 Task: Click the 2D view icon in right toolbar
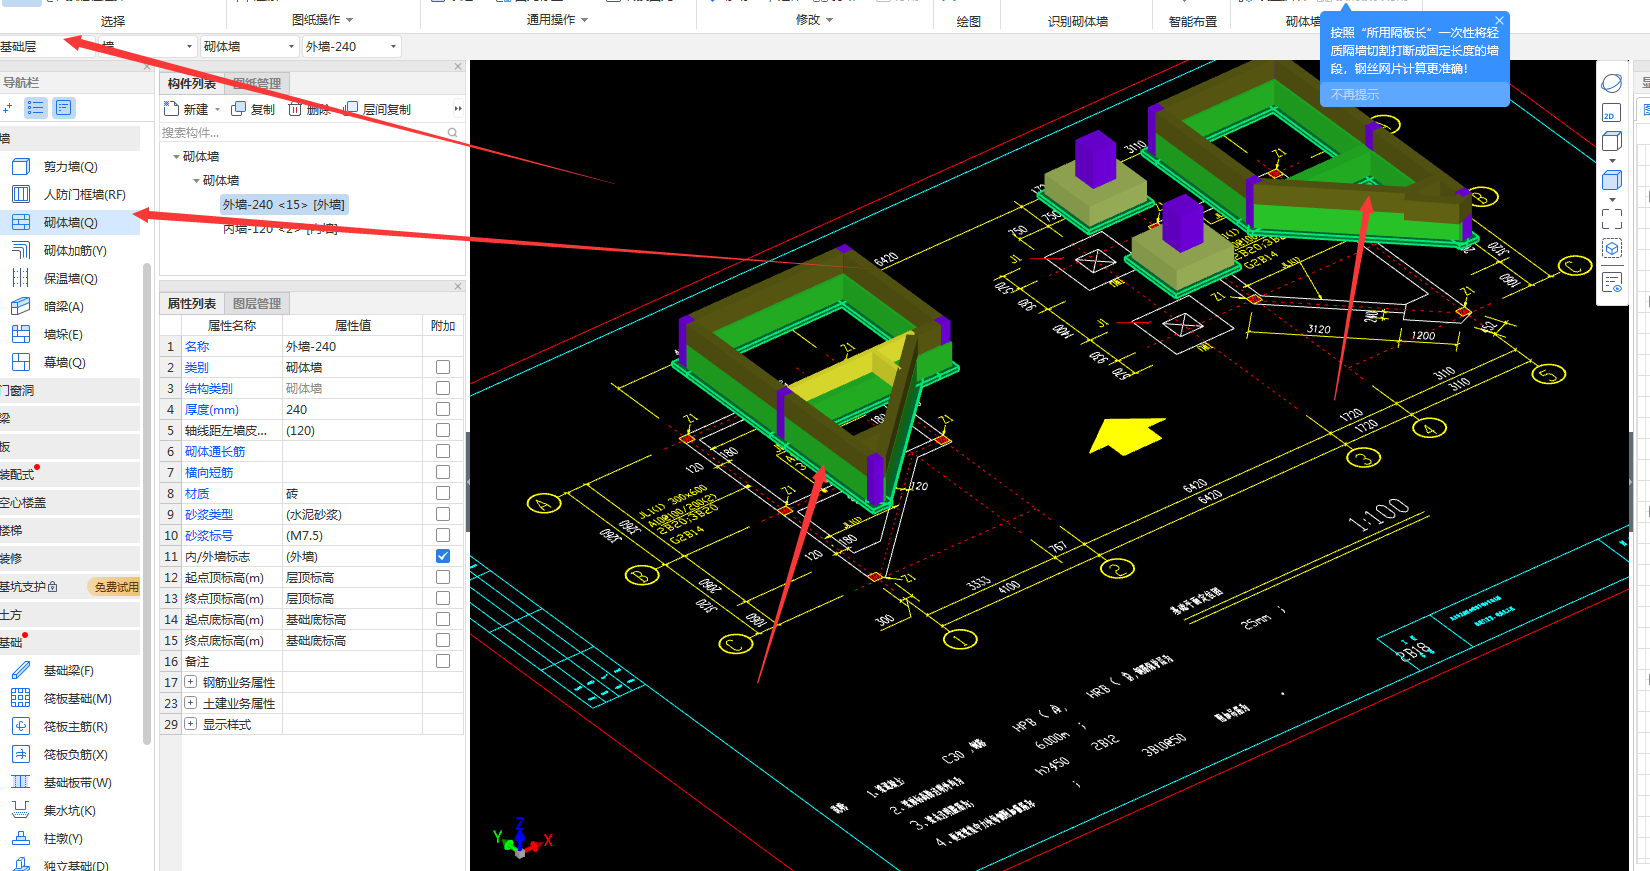pyautogui.click(x=1612, y=113)
